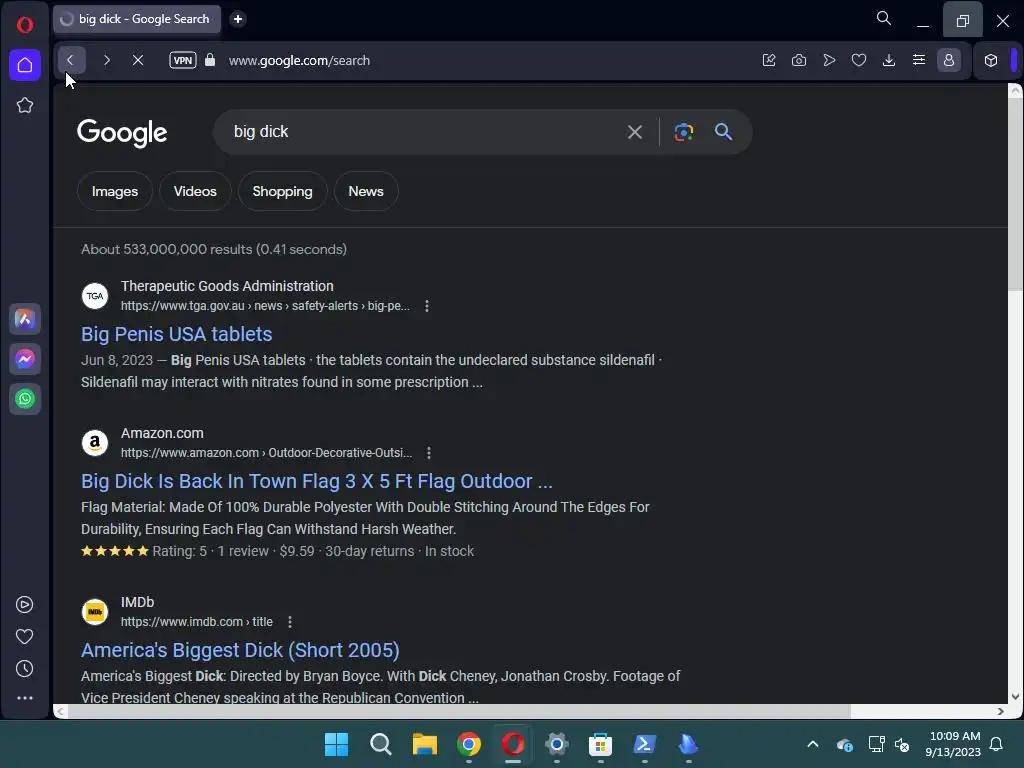Clear the search query with the X
Image resolution: width=1024 pixels, height=768 pixels.
[635, 132]
